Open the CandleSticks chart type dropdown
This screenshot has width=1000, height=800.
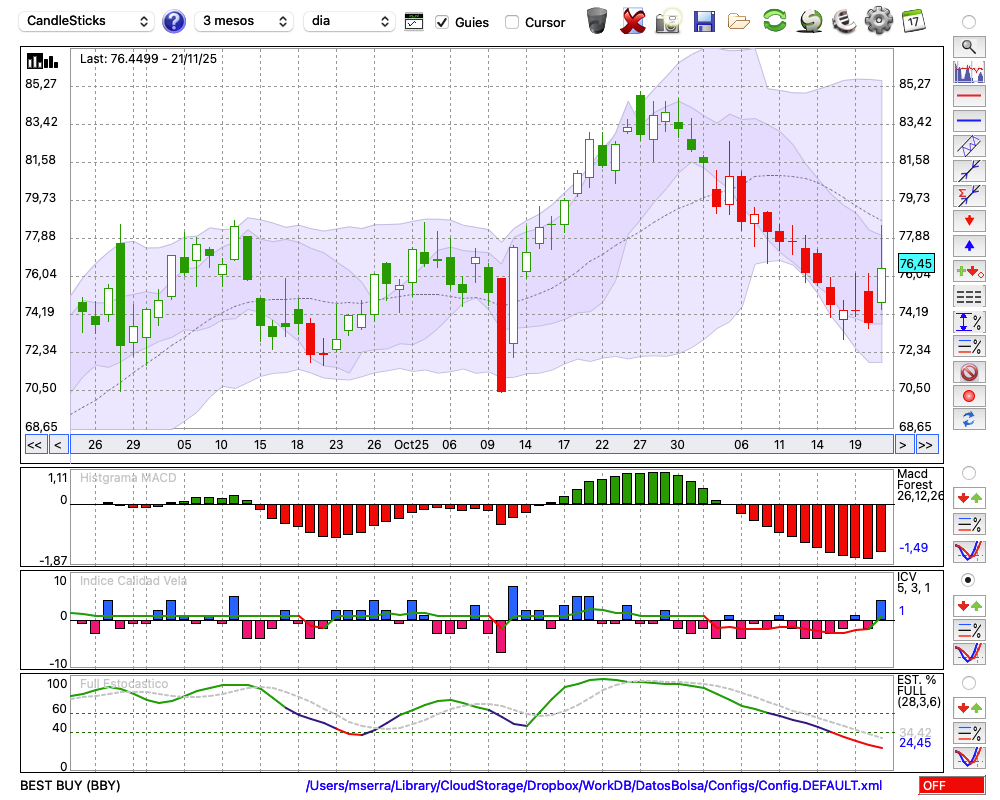(x=88, y=21)
